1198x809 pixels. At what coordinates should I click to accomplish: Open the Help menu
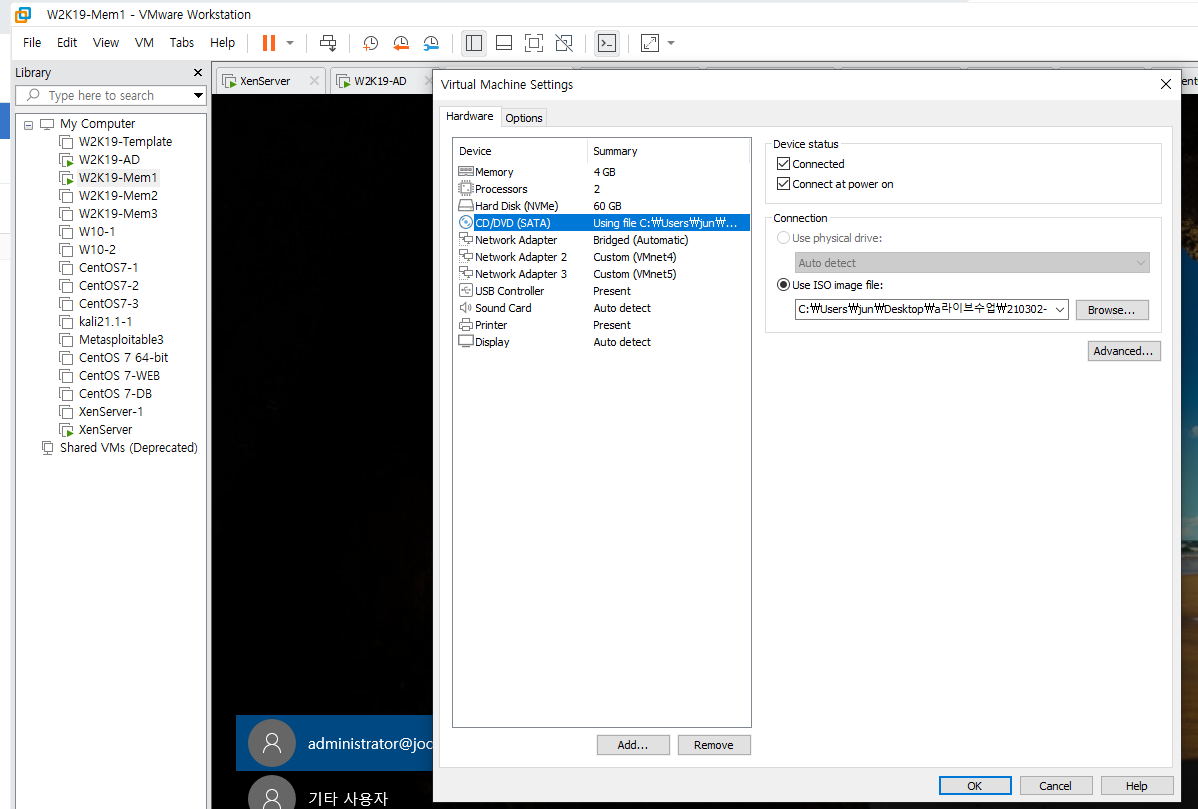[222, 43]
